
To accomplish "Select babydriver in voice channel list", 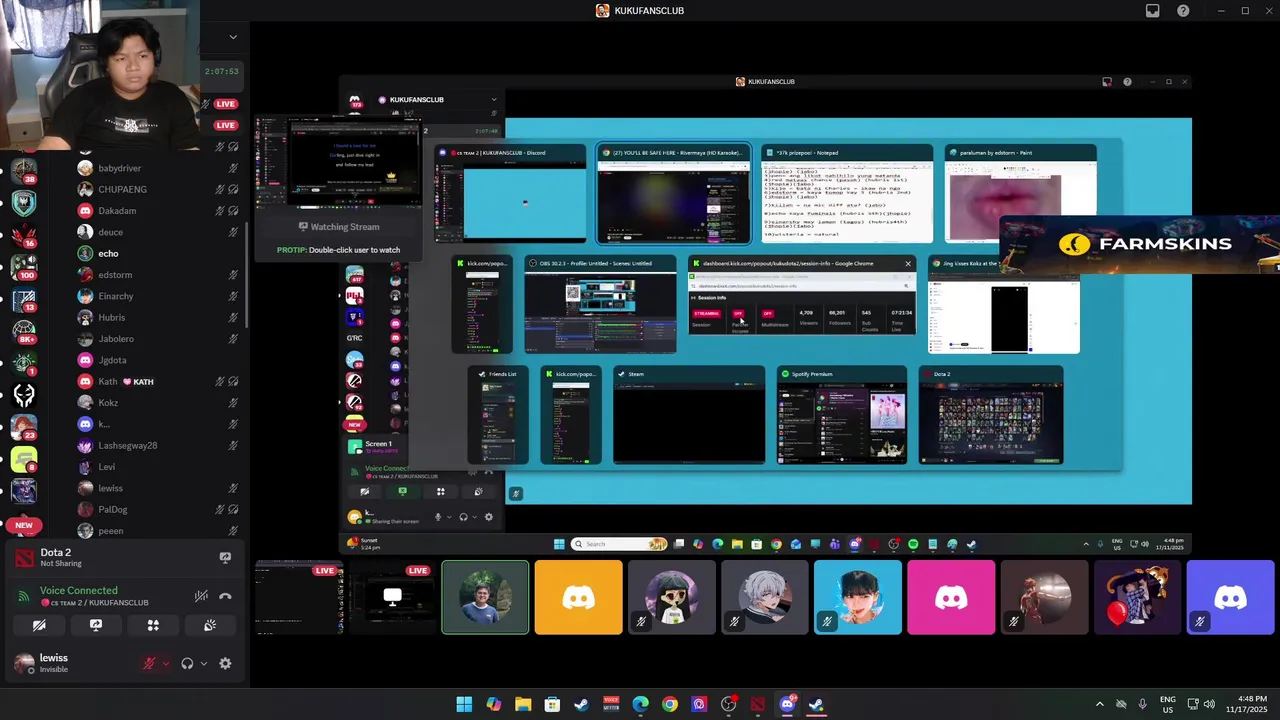I will click(x=119, y=168).
